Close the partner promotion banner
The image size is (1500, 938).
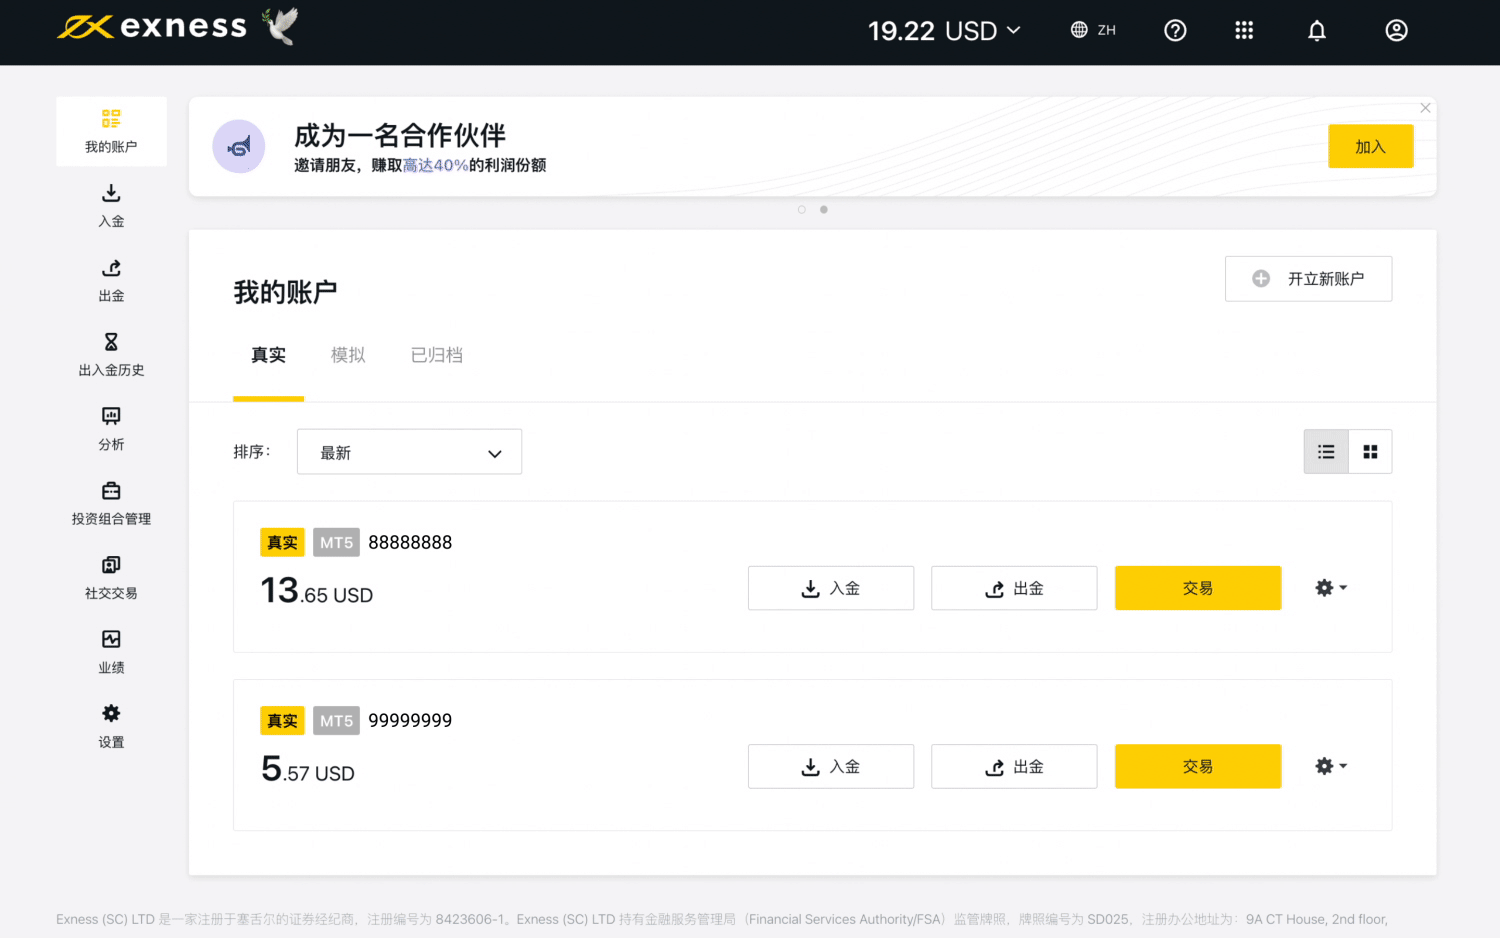point(1425,108)
